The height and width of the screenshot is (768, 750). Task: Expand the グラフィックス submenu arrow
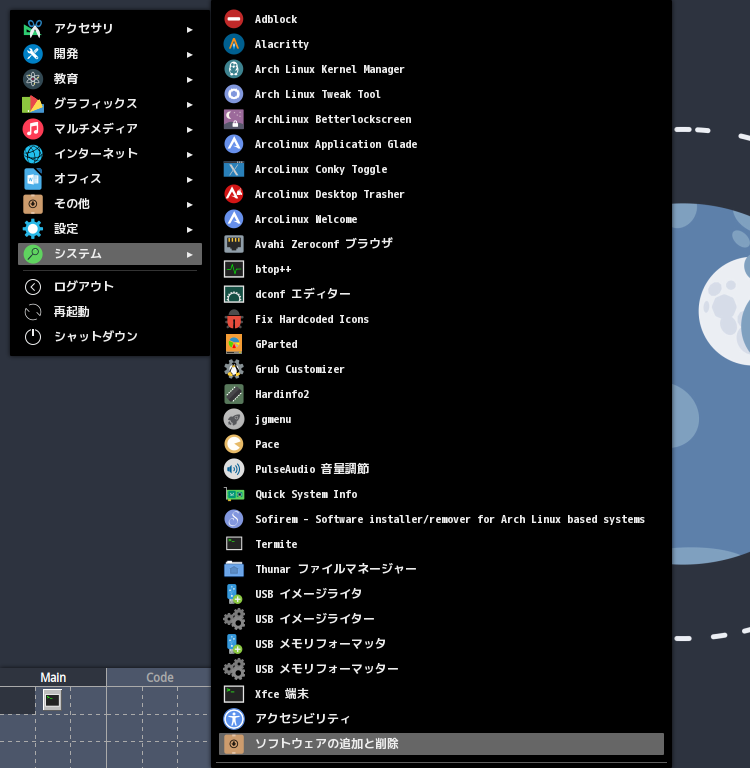190,104
